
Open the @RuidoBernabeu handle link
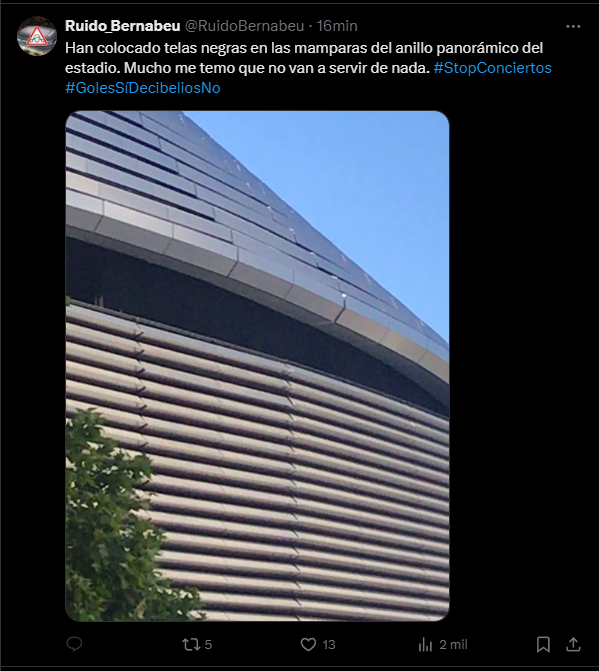point(244,26)
